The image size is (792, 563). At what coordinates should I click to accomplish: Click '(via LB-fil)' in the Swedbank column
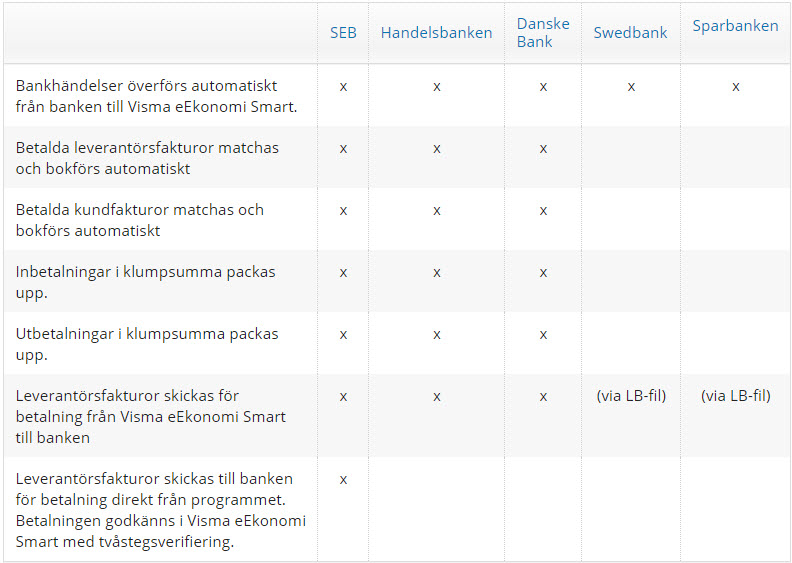tap(630, 396)
